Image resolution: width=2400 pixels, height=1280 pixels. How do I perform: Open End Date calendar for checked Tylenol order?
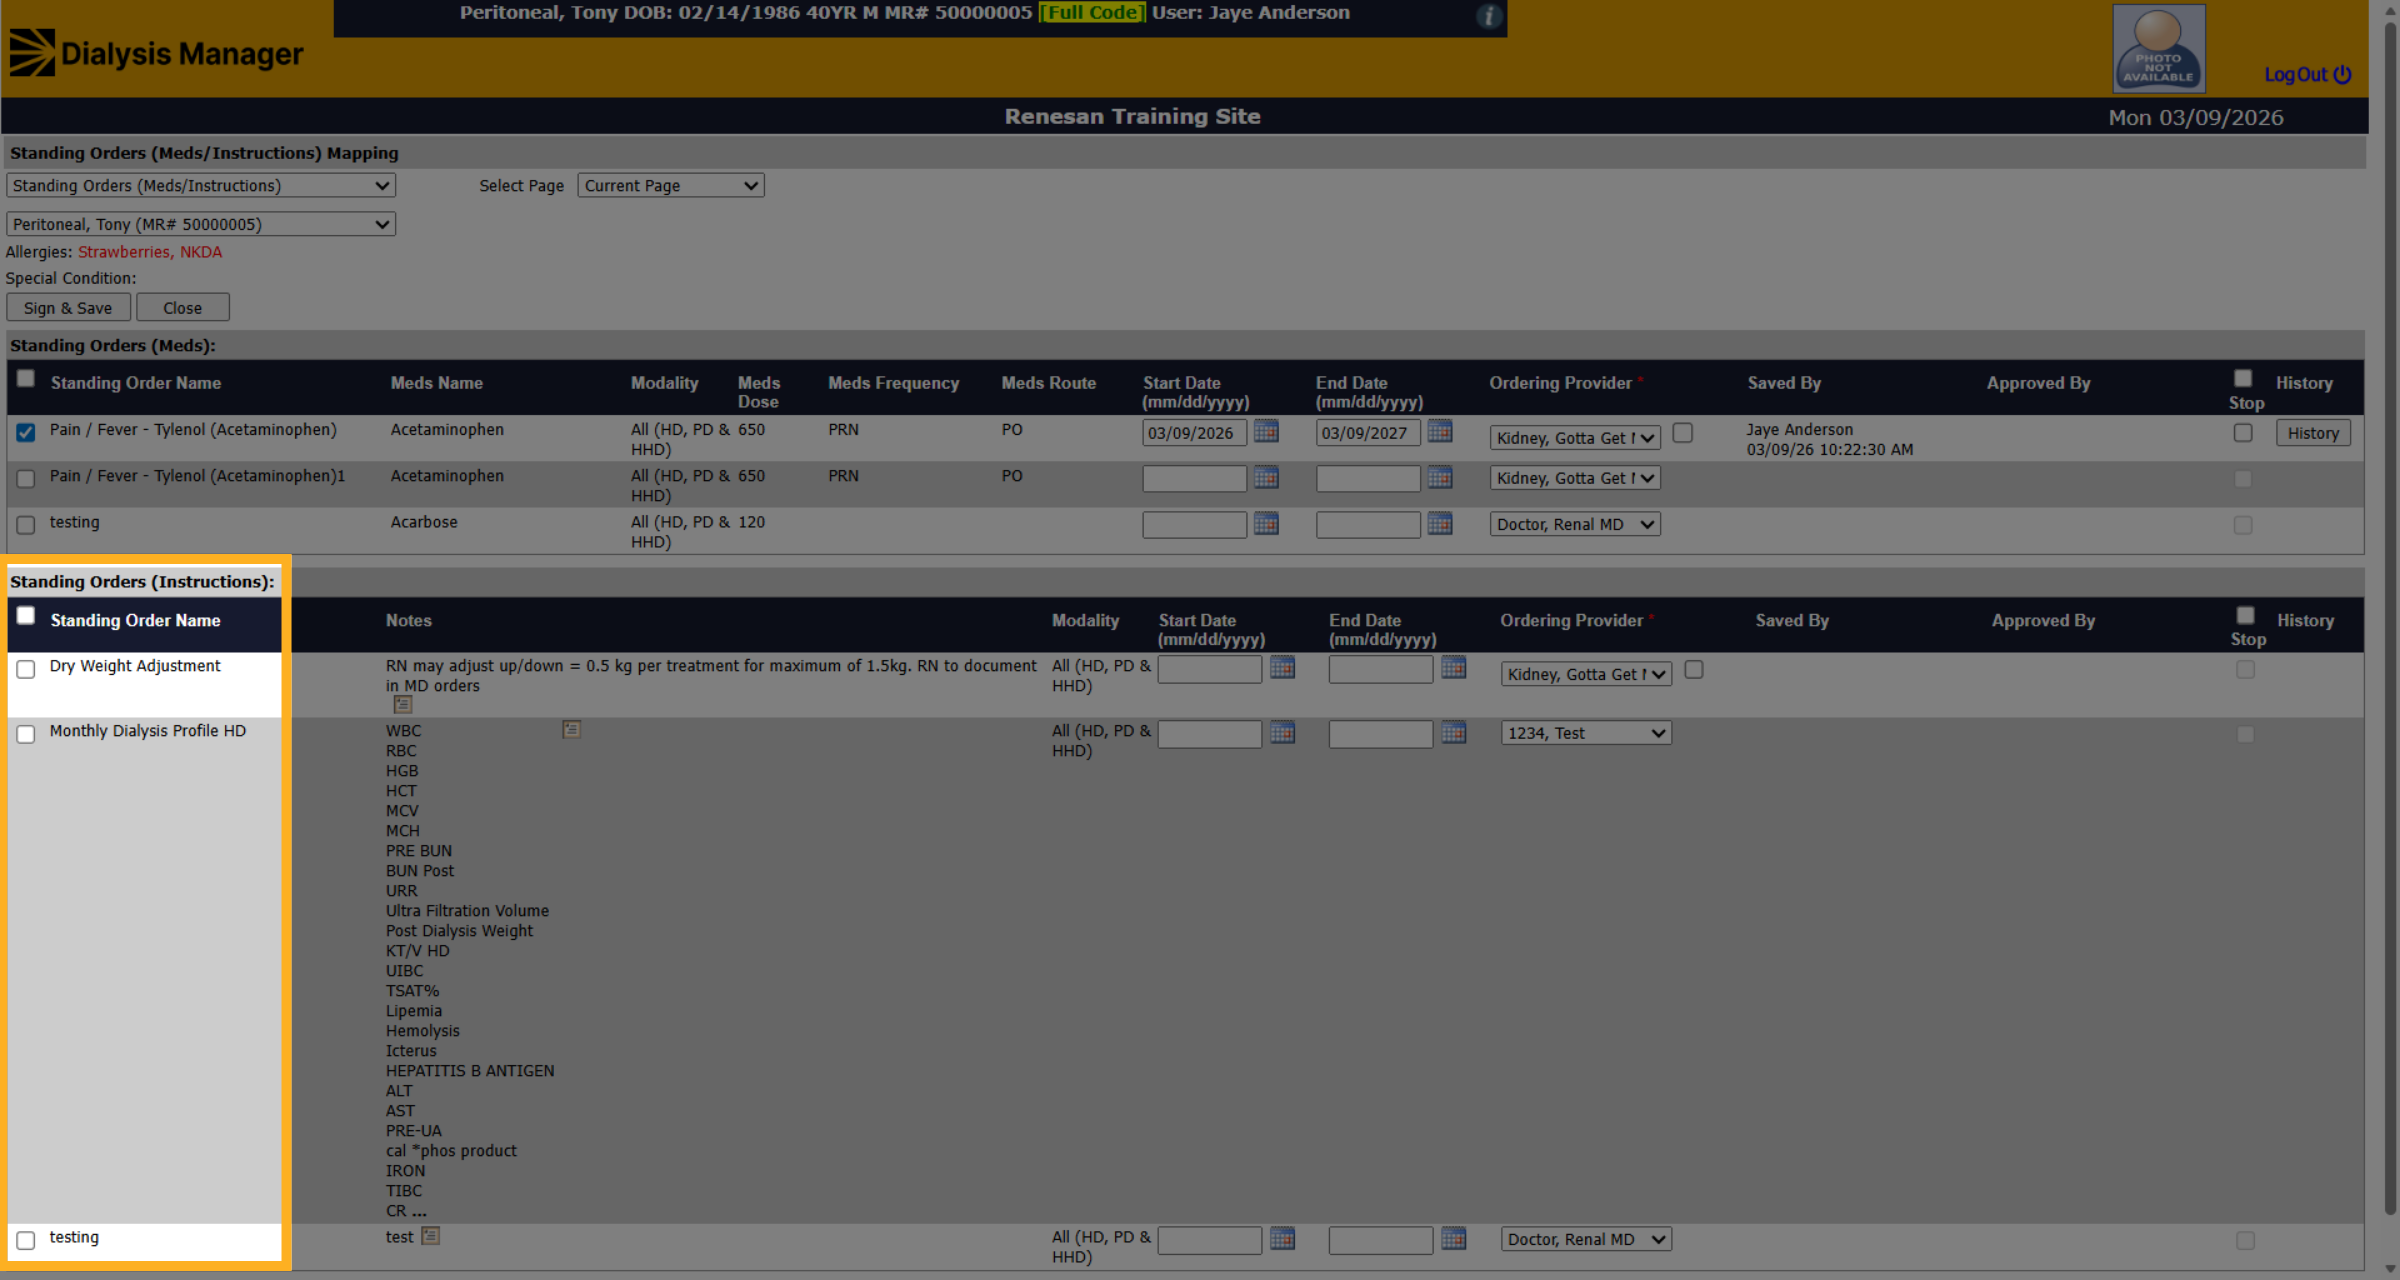(x=1440, y=432)
